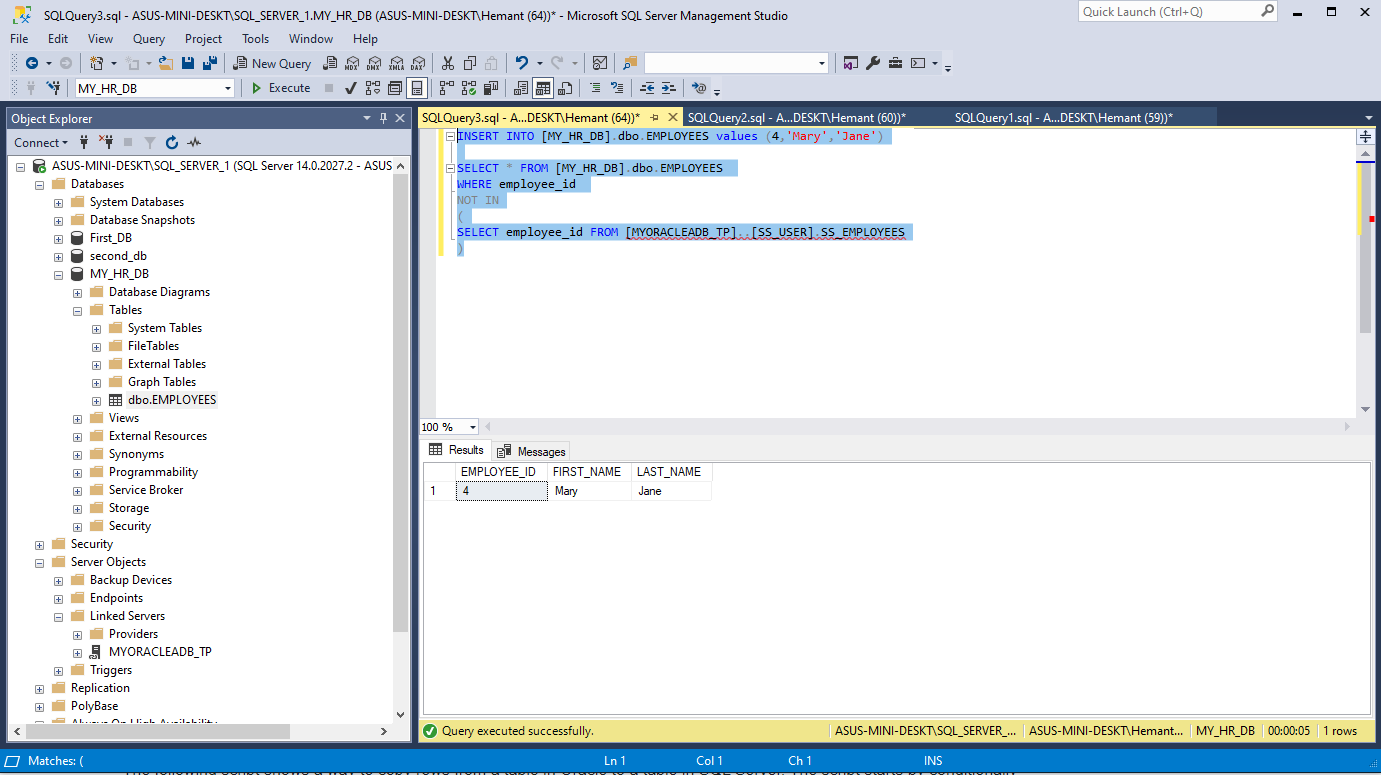Click the EMPLOYEE_ID cell containing 4

(x=502, y=491)
